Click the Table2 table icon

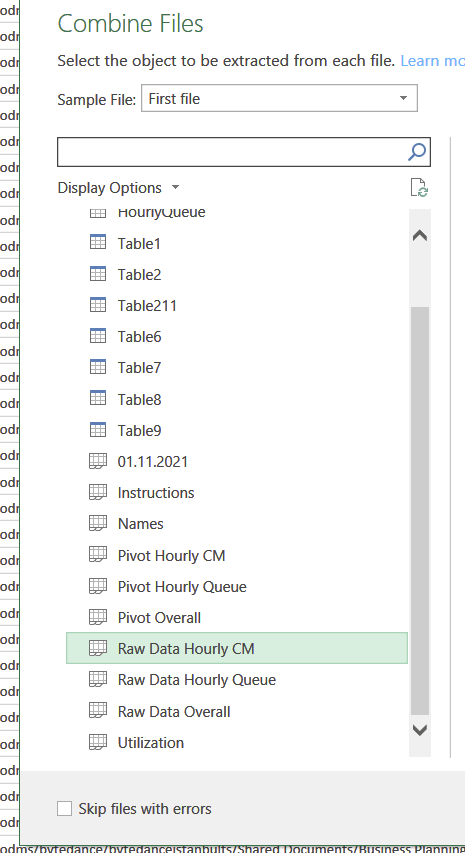click(x=97, y=274)
